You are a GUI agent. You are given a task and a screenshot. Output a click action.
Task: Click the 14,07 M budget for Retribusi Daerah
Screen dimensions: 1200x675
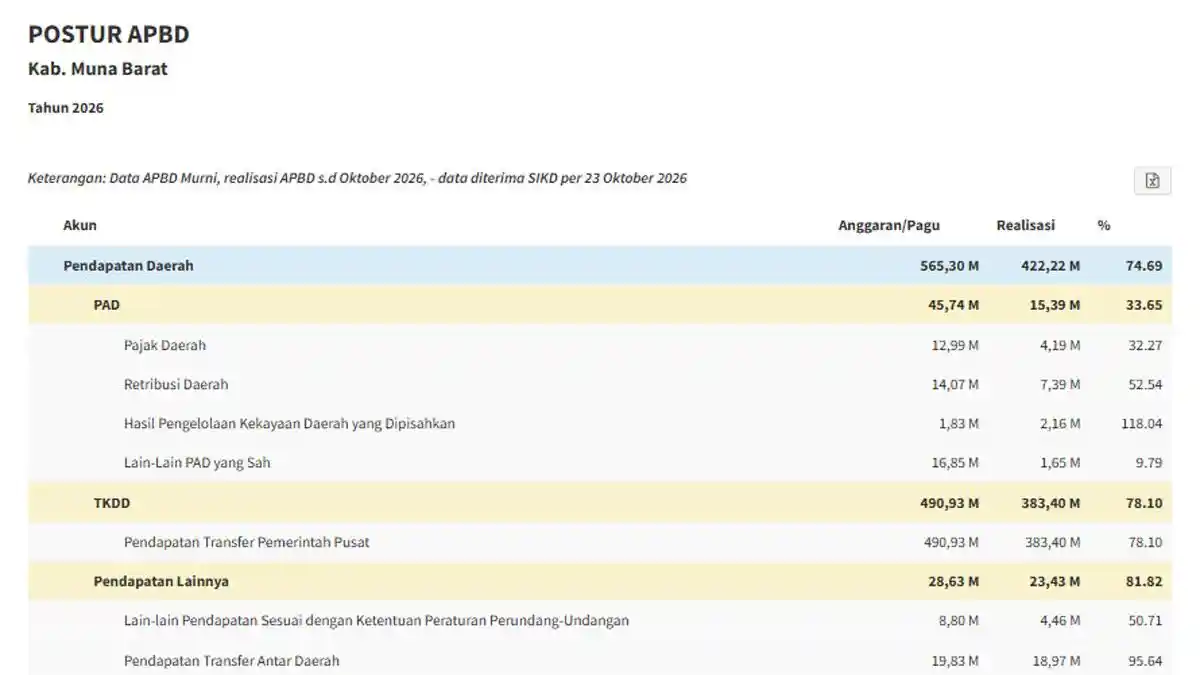coord(954,384)
